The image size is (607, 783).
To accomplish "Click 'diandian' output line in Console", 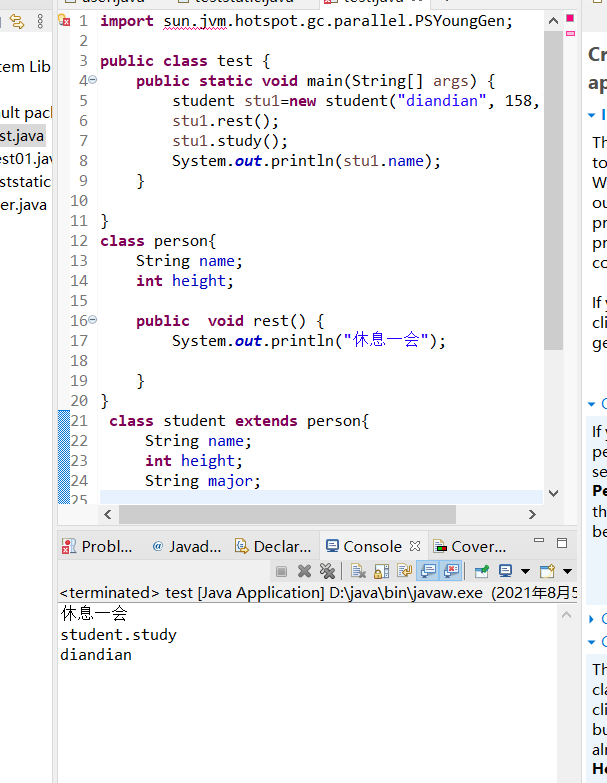I will (x=96, y=655).
